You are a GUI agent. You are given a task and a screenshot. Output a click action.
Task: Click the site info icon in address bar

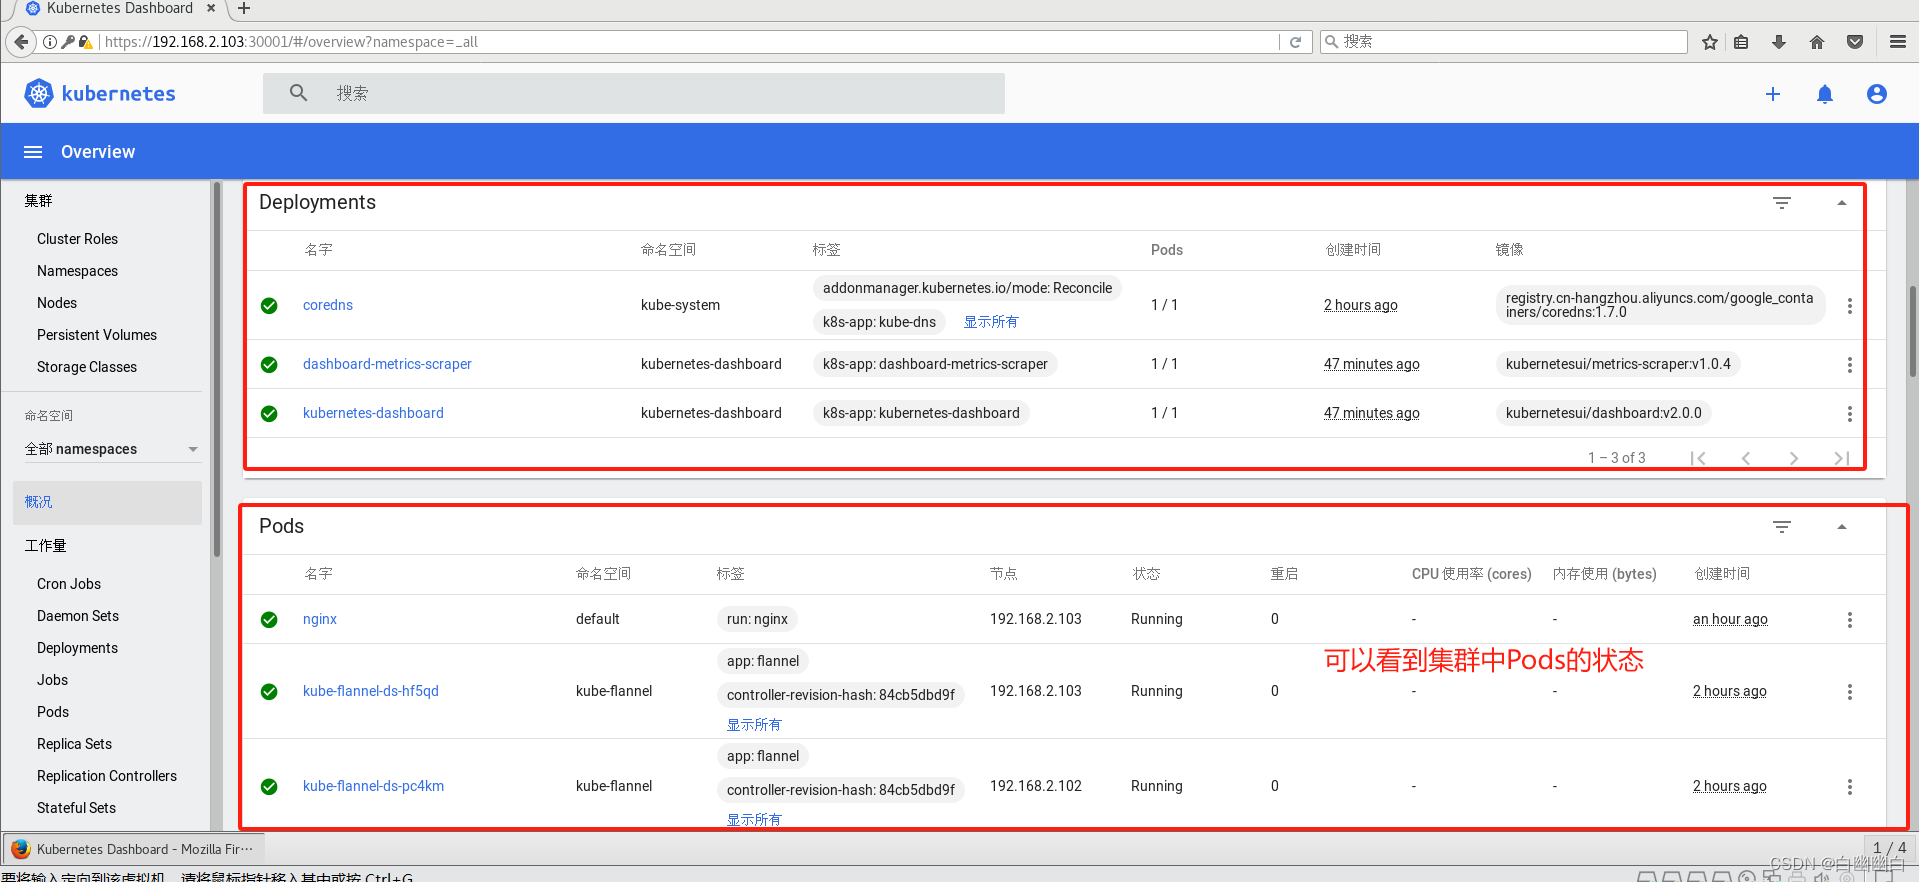50,42
